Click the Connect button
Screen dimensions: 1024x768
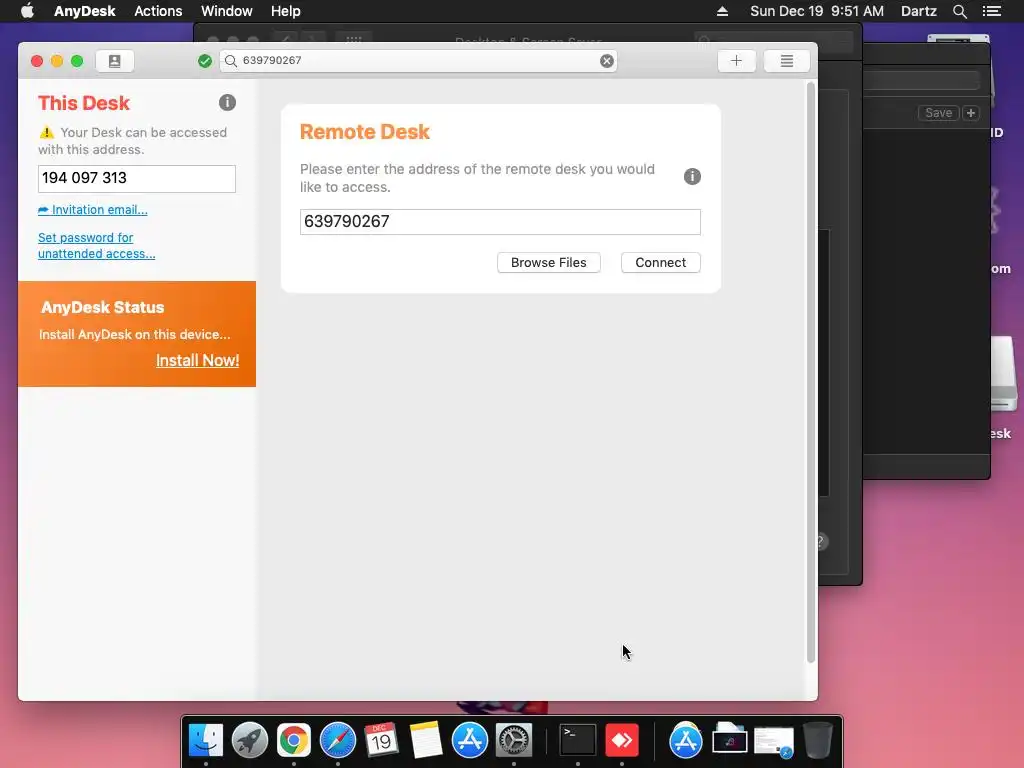coord(660,263)
